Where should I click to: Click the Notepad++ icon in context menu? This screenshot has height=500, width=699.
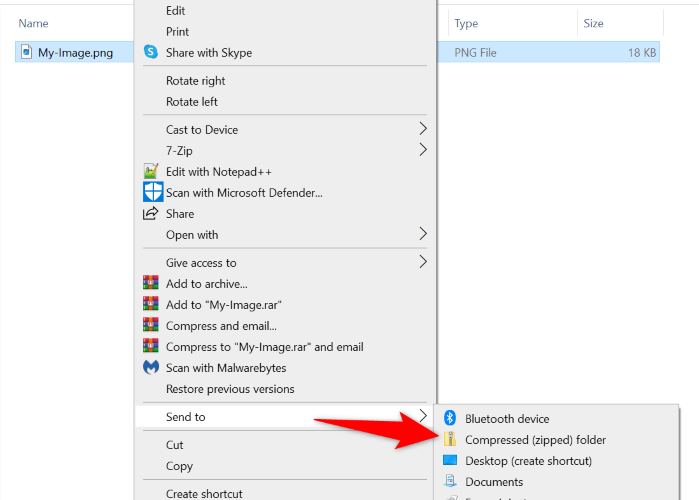pos(151,172)
